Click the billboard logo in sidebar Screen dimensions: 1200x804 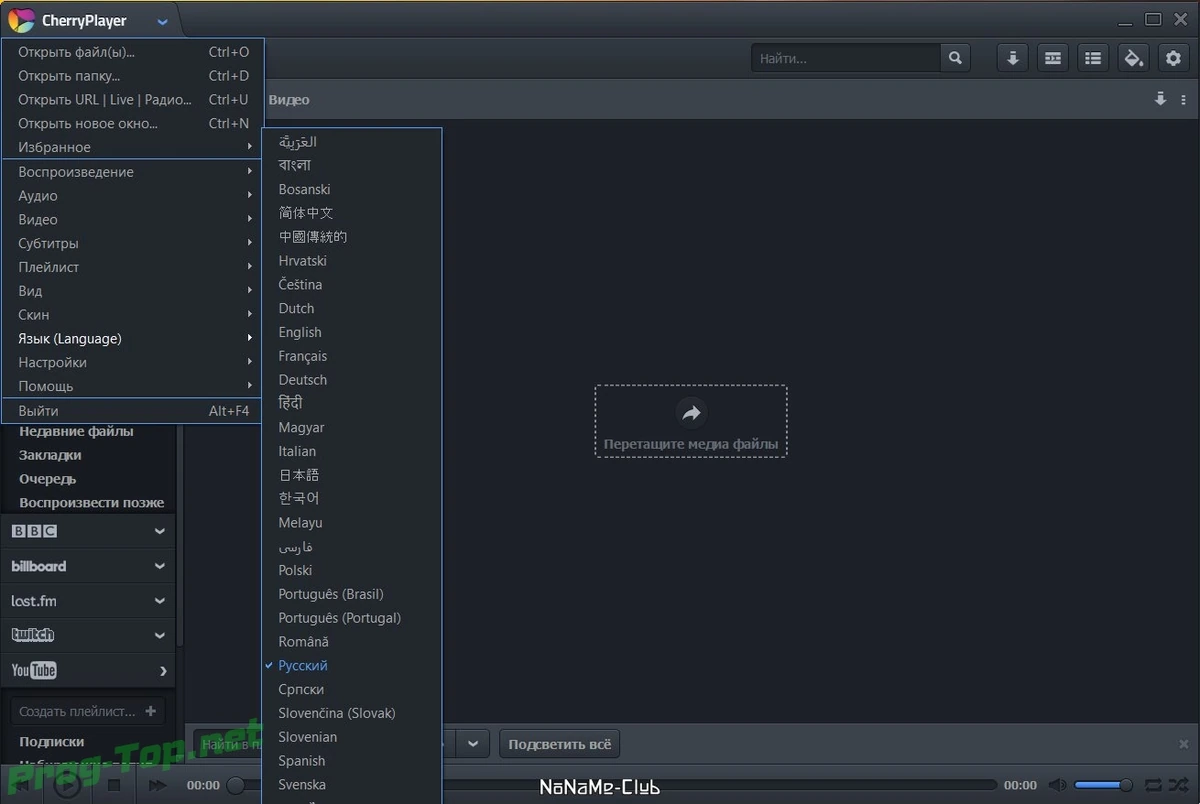pyautogui.click(x=39, y=566)
